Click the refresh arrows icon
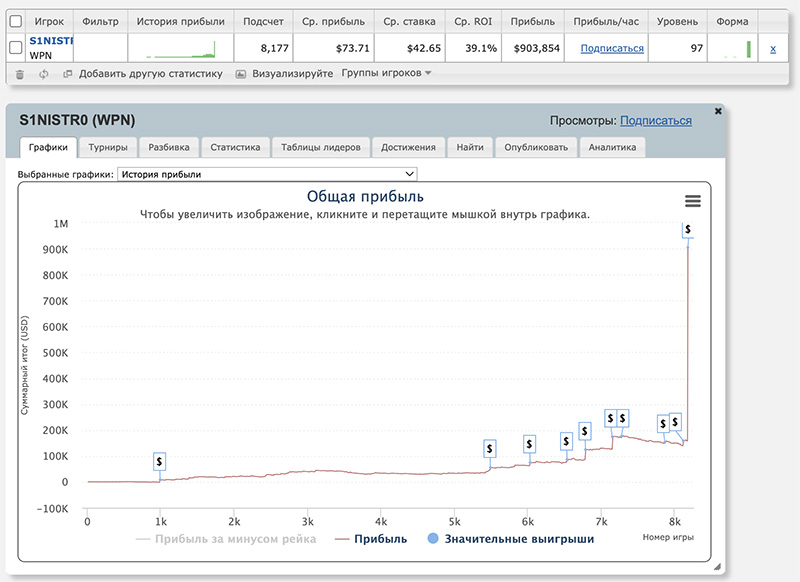Image resolution: width=800 pixels, height=582 pixels. tap(44, 74)
